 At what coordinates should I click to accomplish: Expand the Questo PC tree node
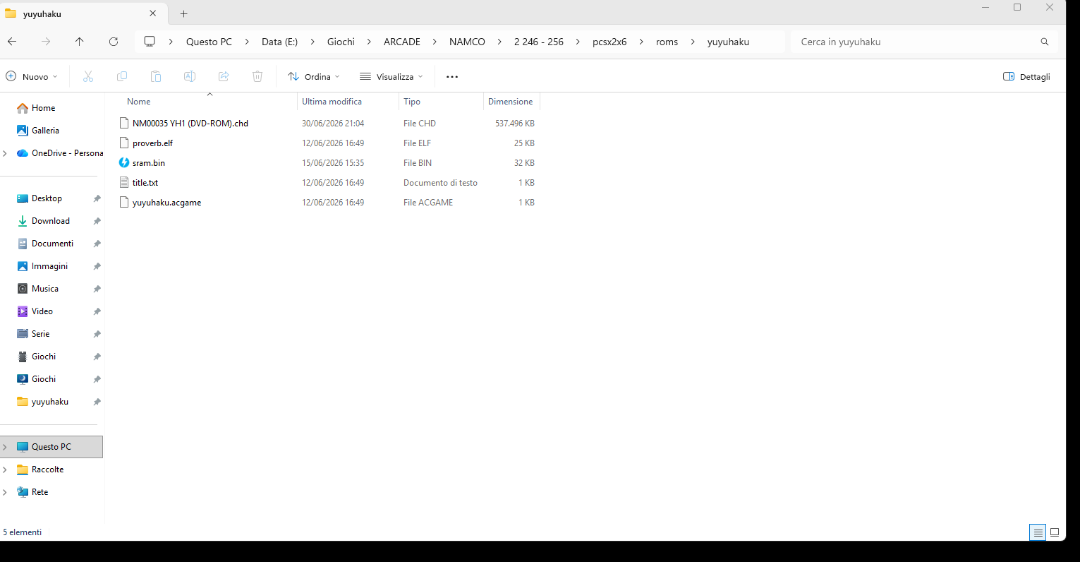[6, 447]
